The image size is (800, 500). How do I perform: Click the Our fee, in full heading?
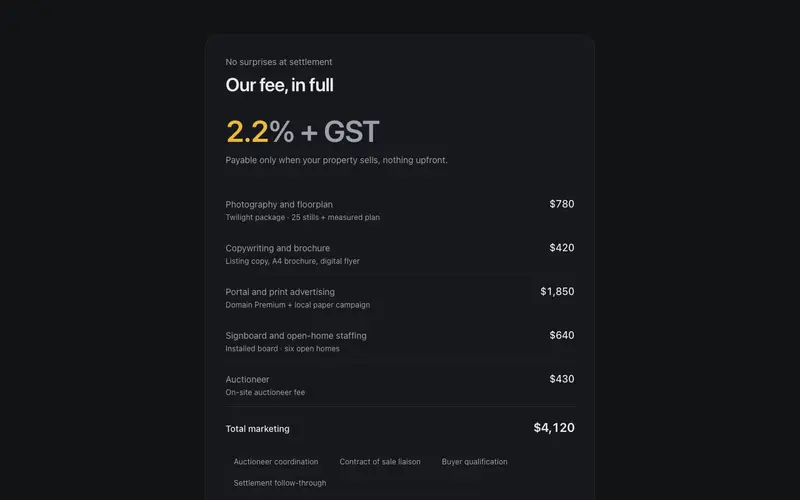tap(280, 85)
